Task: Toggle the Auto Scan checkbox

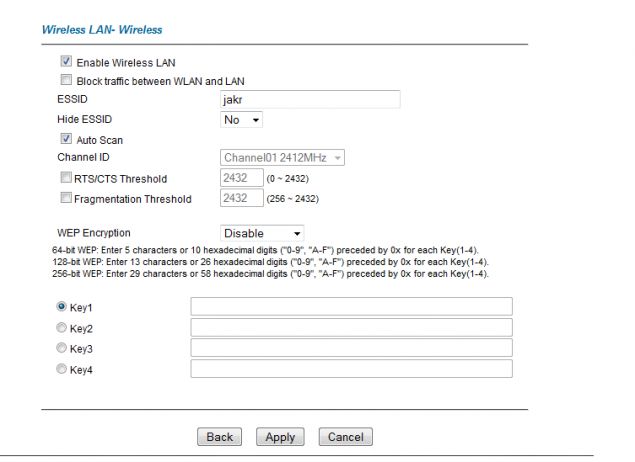Action: [66, 139]
